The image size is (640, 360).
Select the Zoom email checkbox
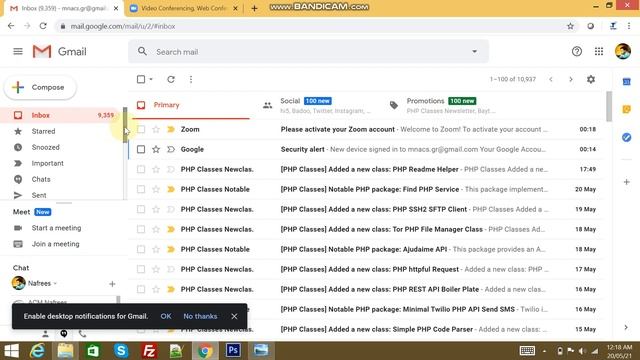[x=141, y=129]
